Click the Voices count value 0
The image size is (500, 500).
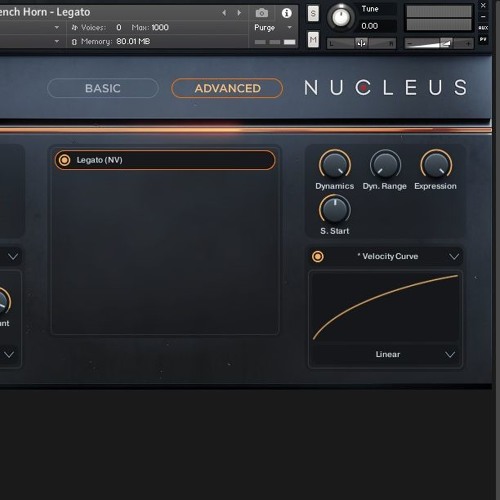(x=119, y=27)
